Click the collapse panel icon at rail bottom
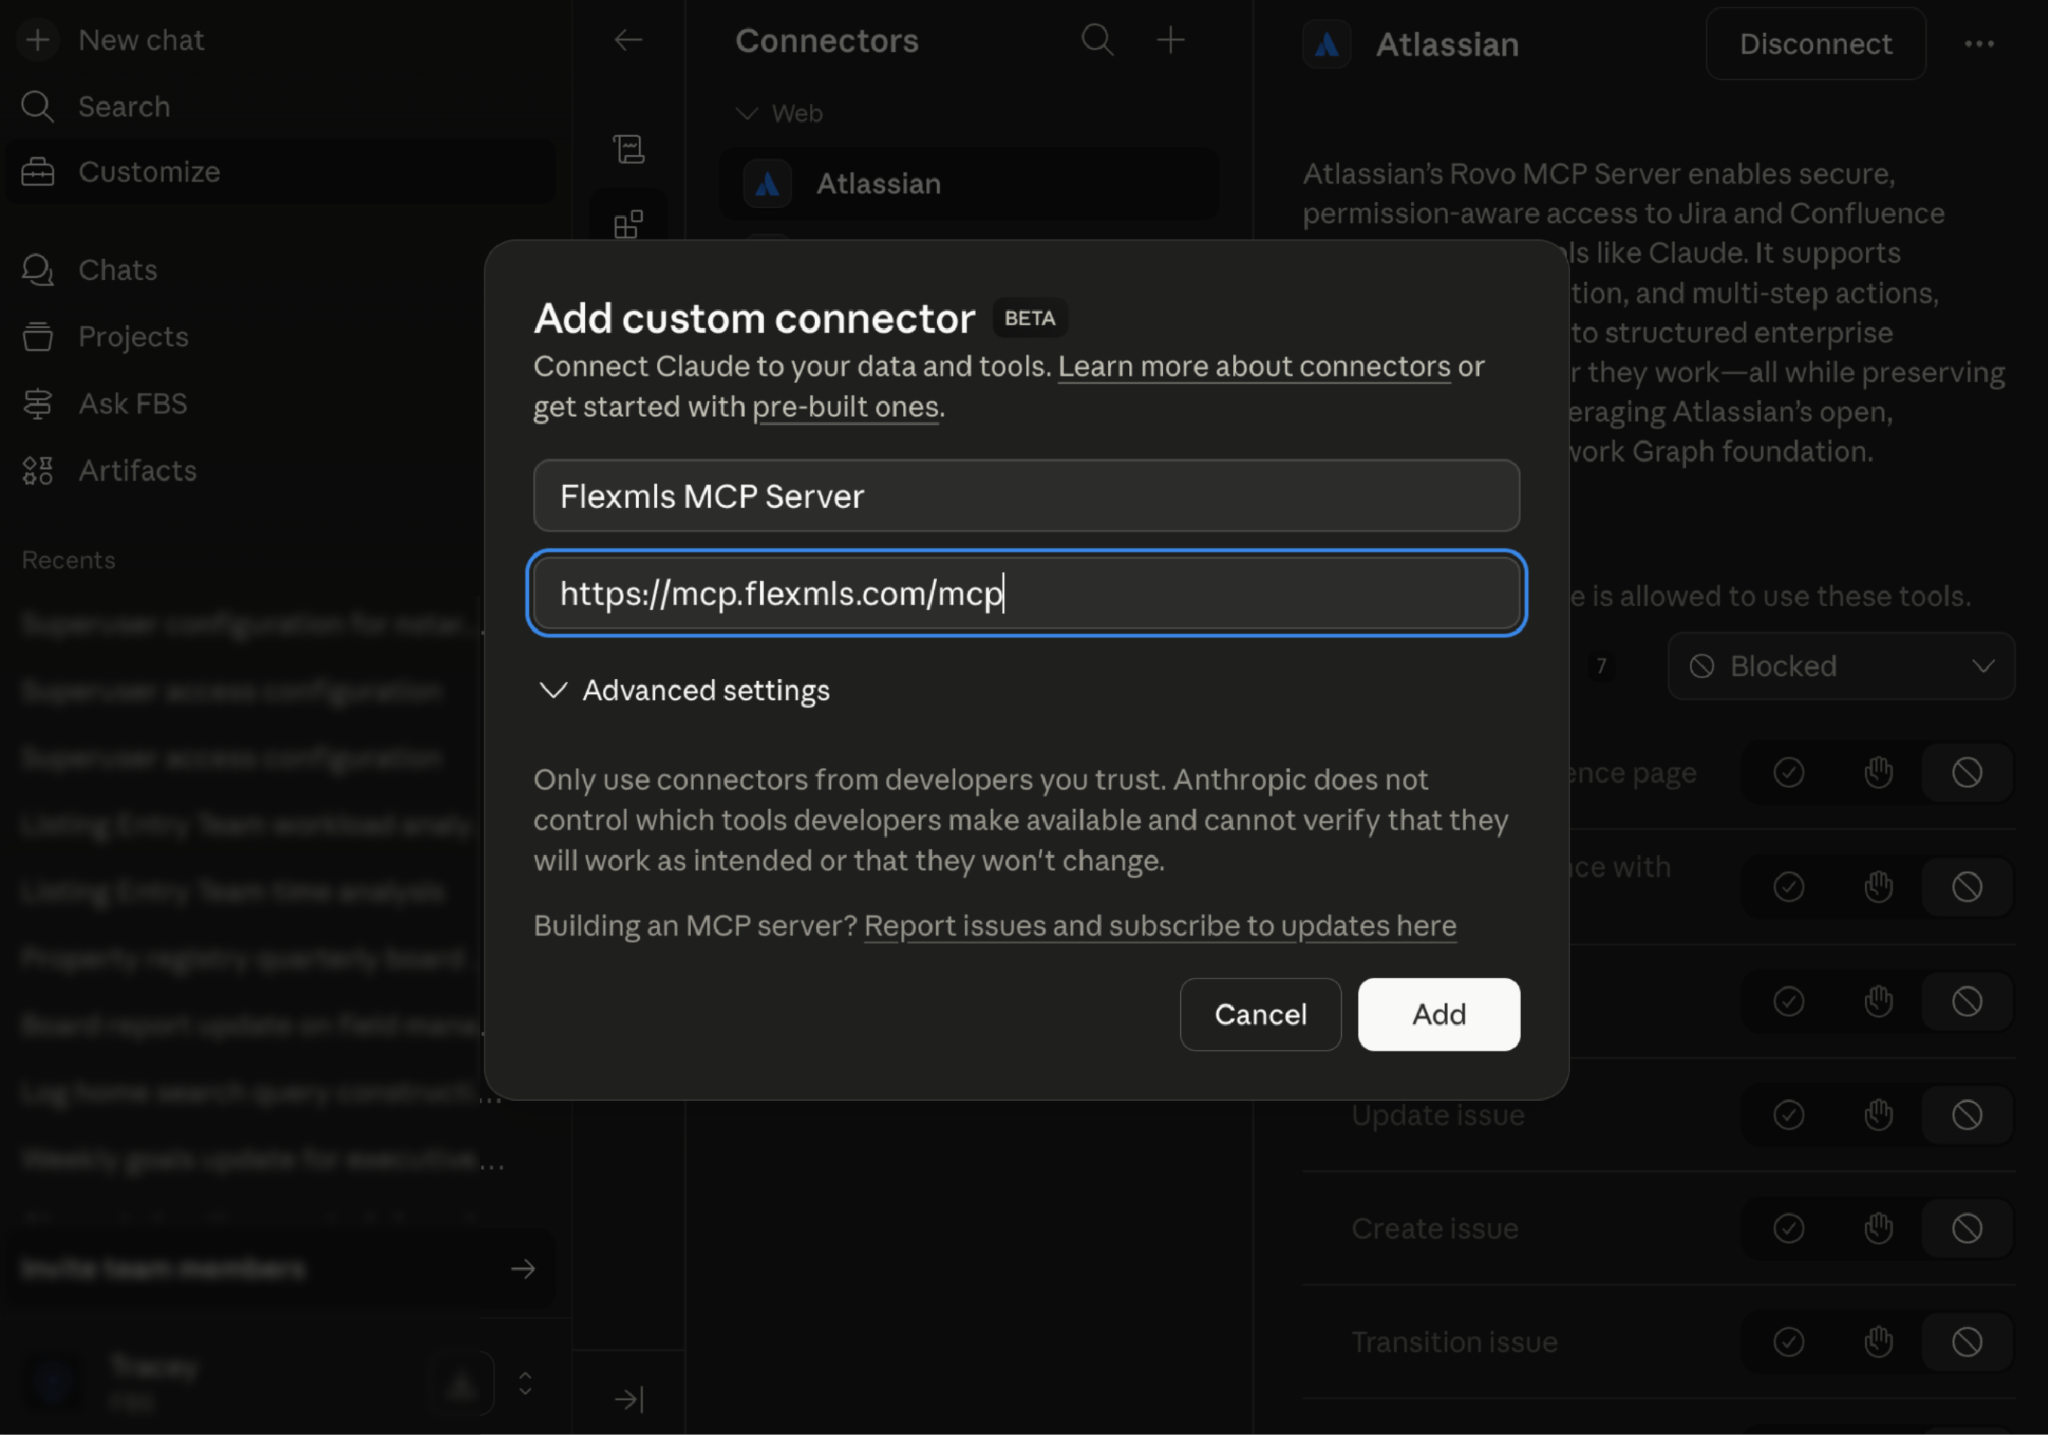The image size is (2048, 1435). (x=628, y=1399)
